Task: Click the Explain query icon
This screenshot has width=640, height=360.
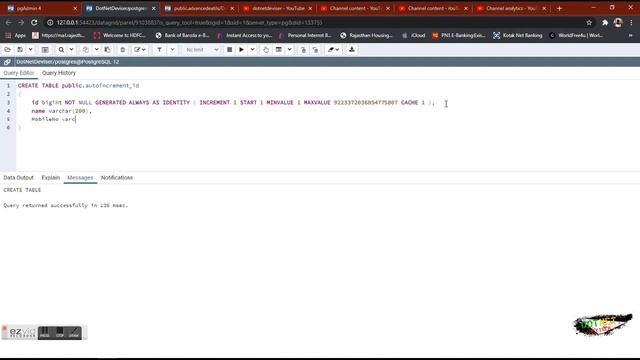Action: (x=266, y=49)
